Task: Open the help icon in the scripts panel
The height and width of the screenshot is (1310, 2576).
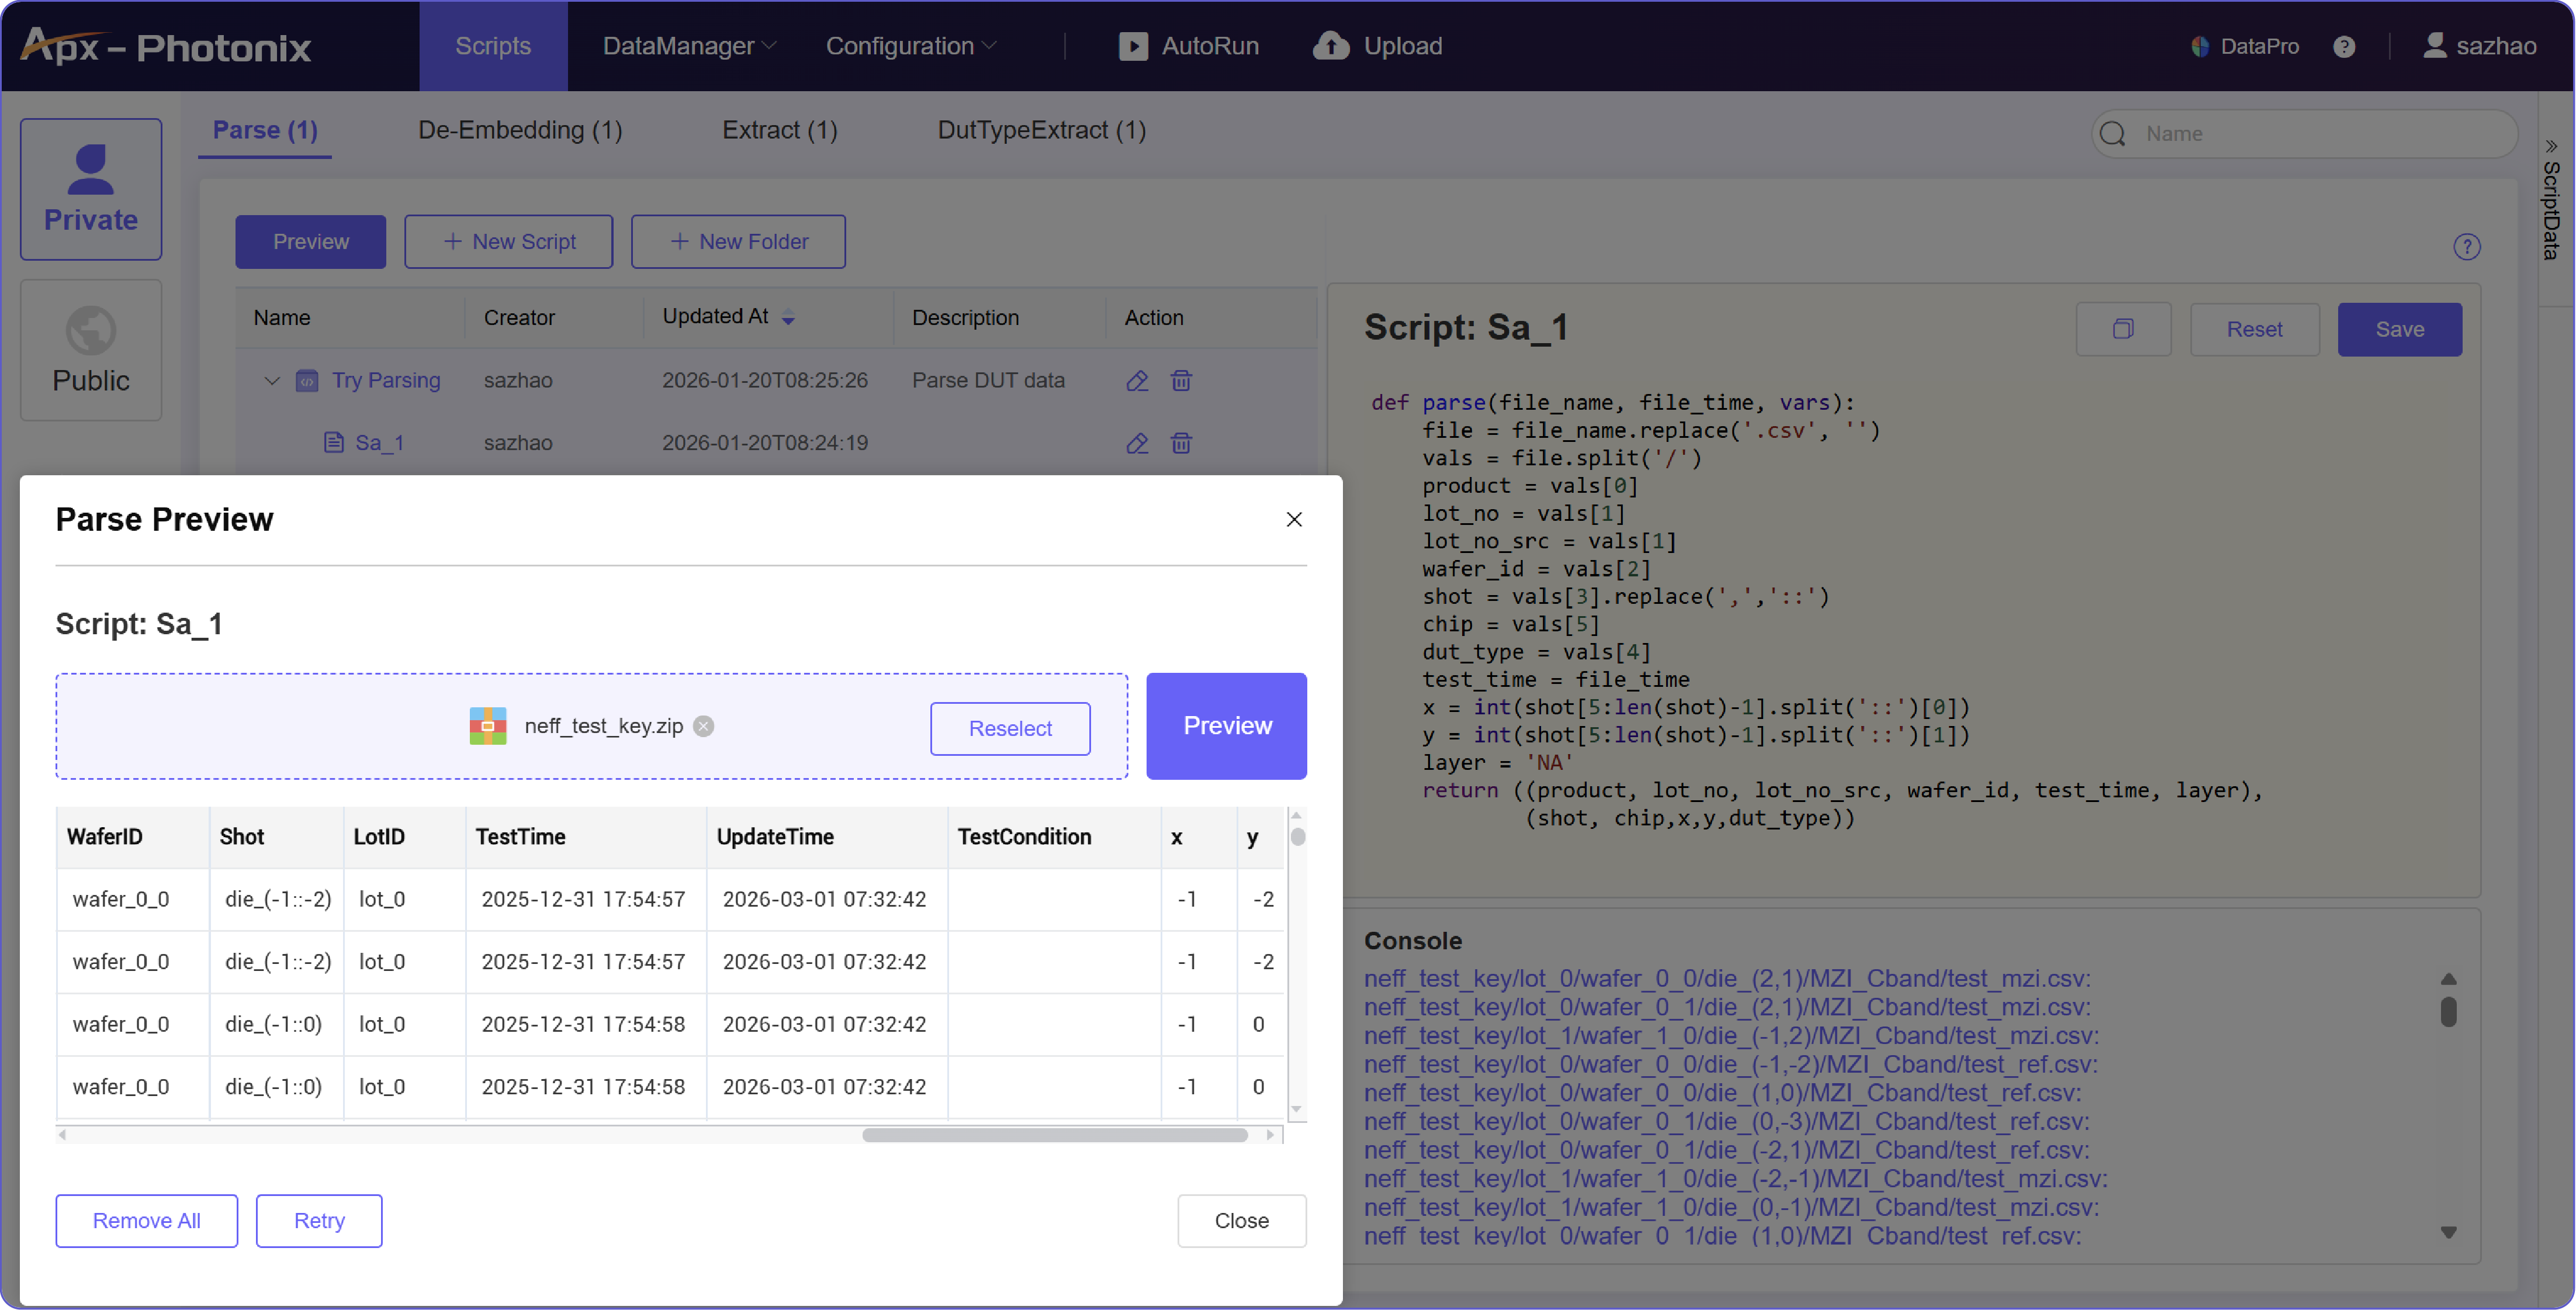Action: [x=2467, y=246]
